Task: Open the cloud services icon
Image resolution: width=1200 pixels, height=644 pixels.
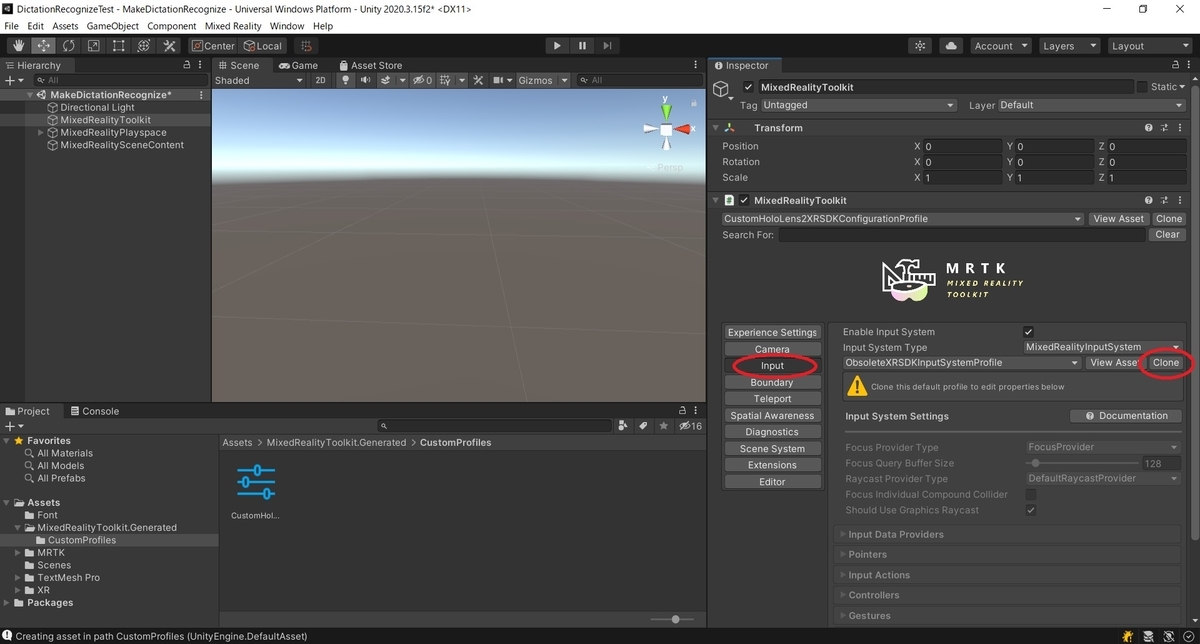Action: [951, 46]
